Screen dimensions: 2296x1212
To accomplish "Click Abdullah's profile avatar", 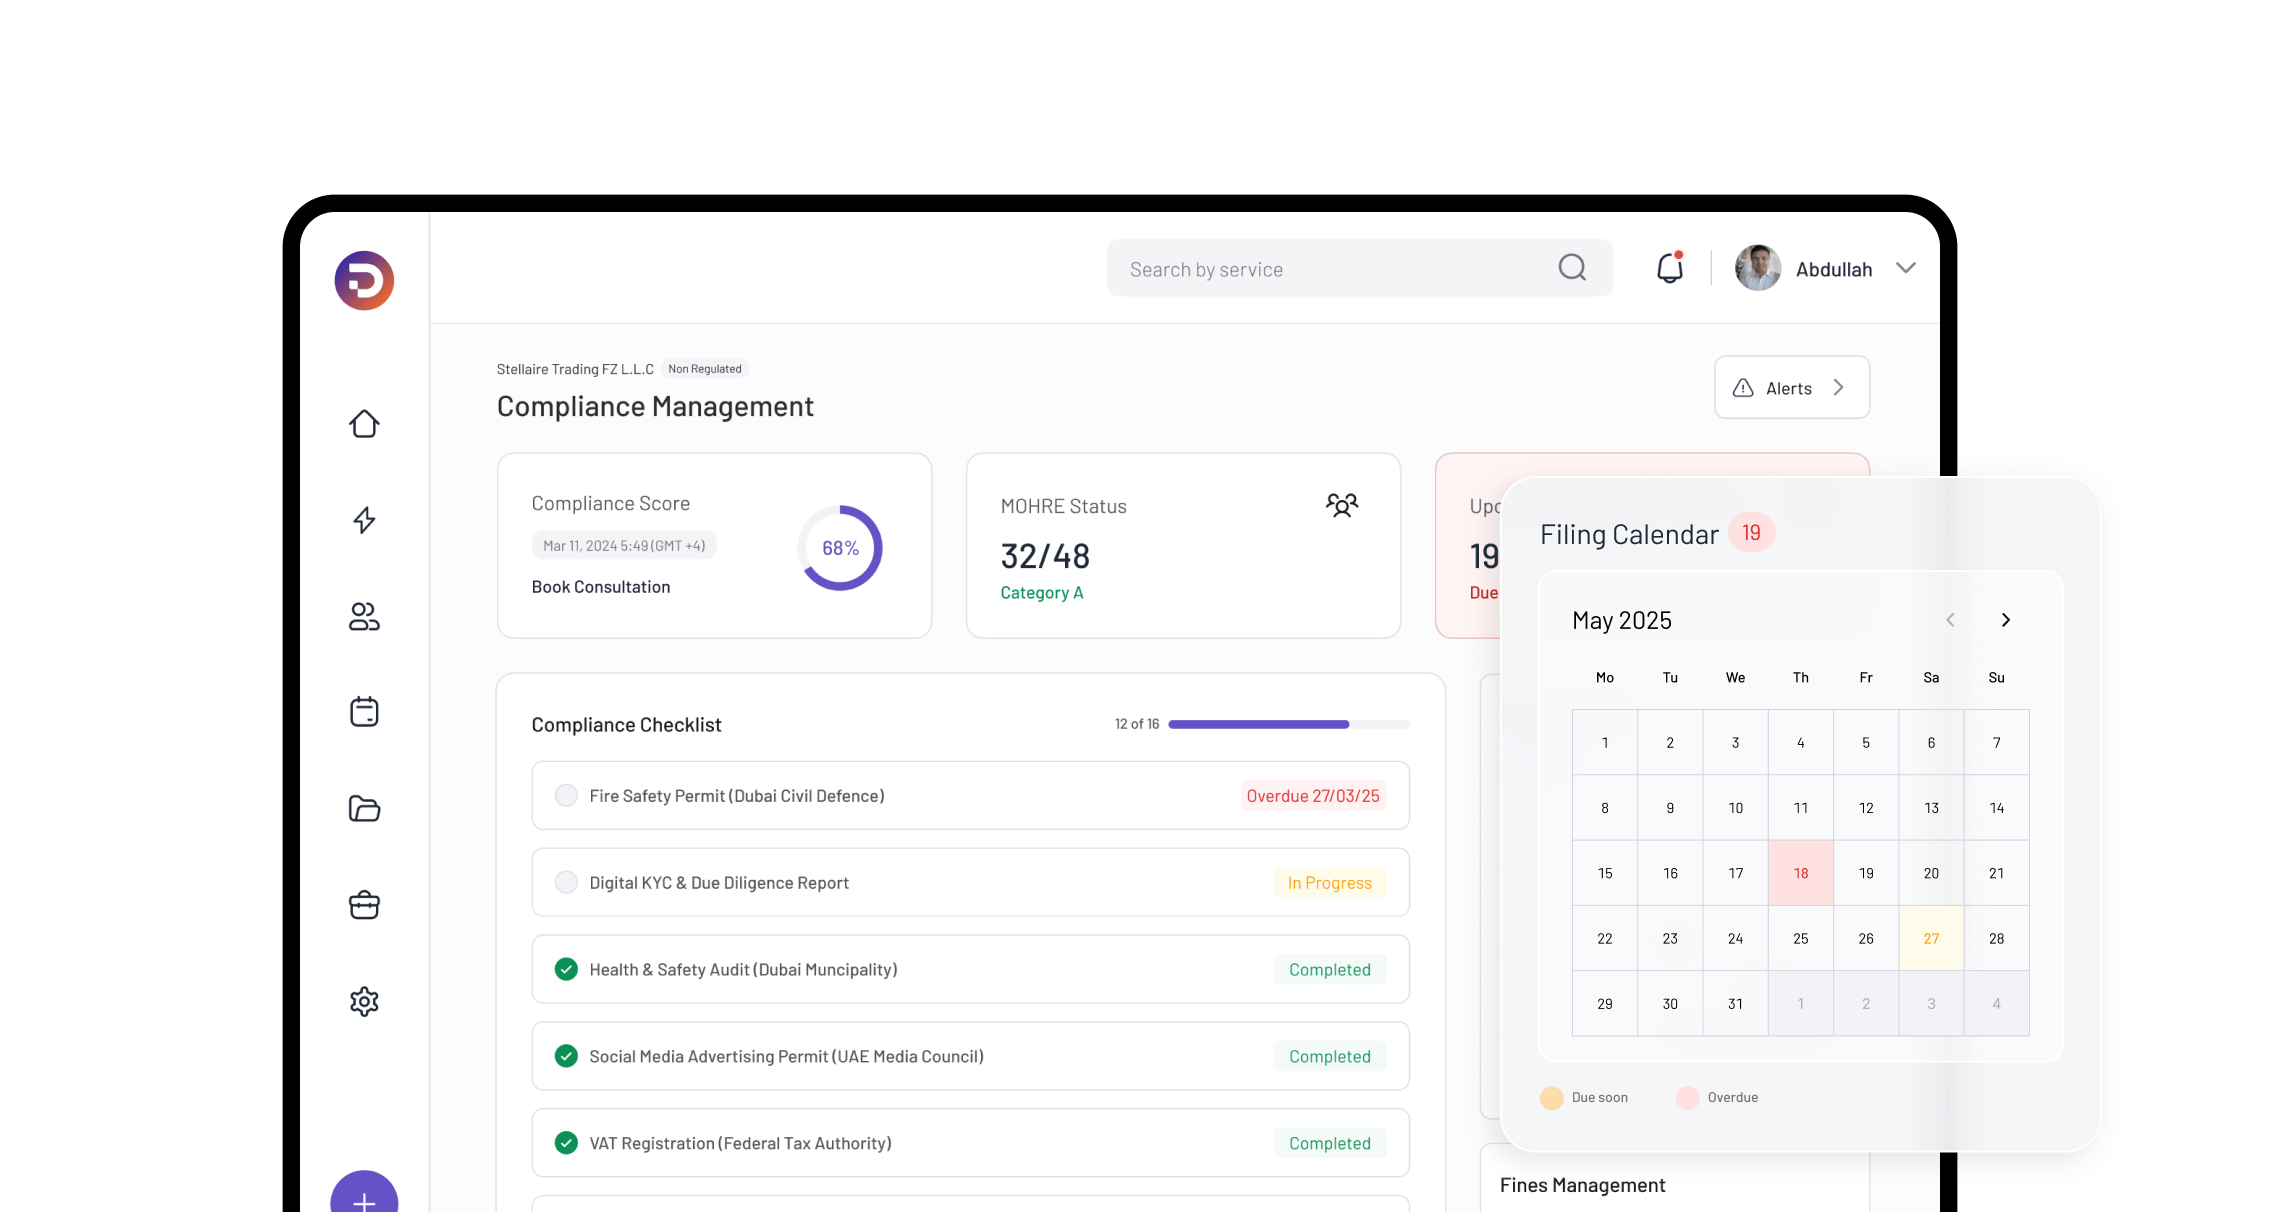I will (1758, 268).
